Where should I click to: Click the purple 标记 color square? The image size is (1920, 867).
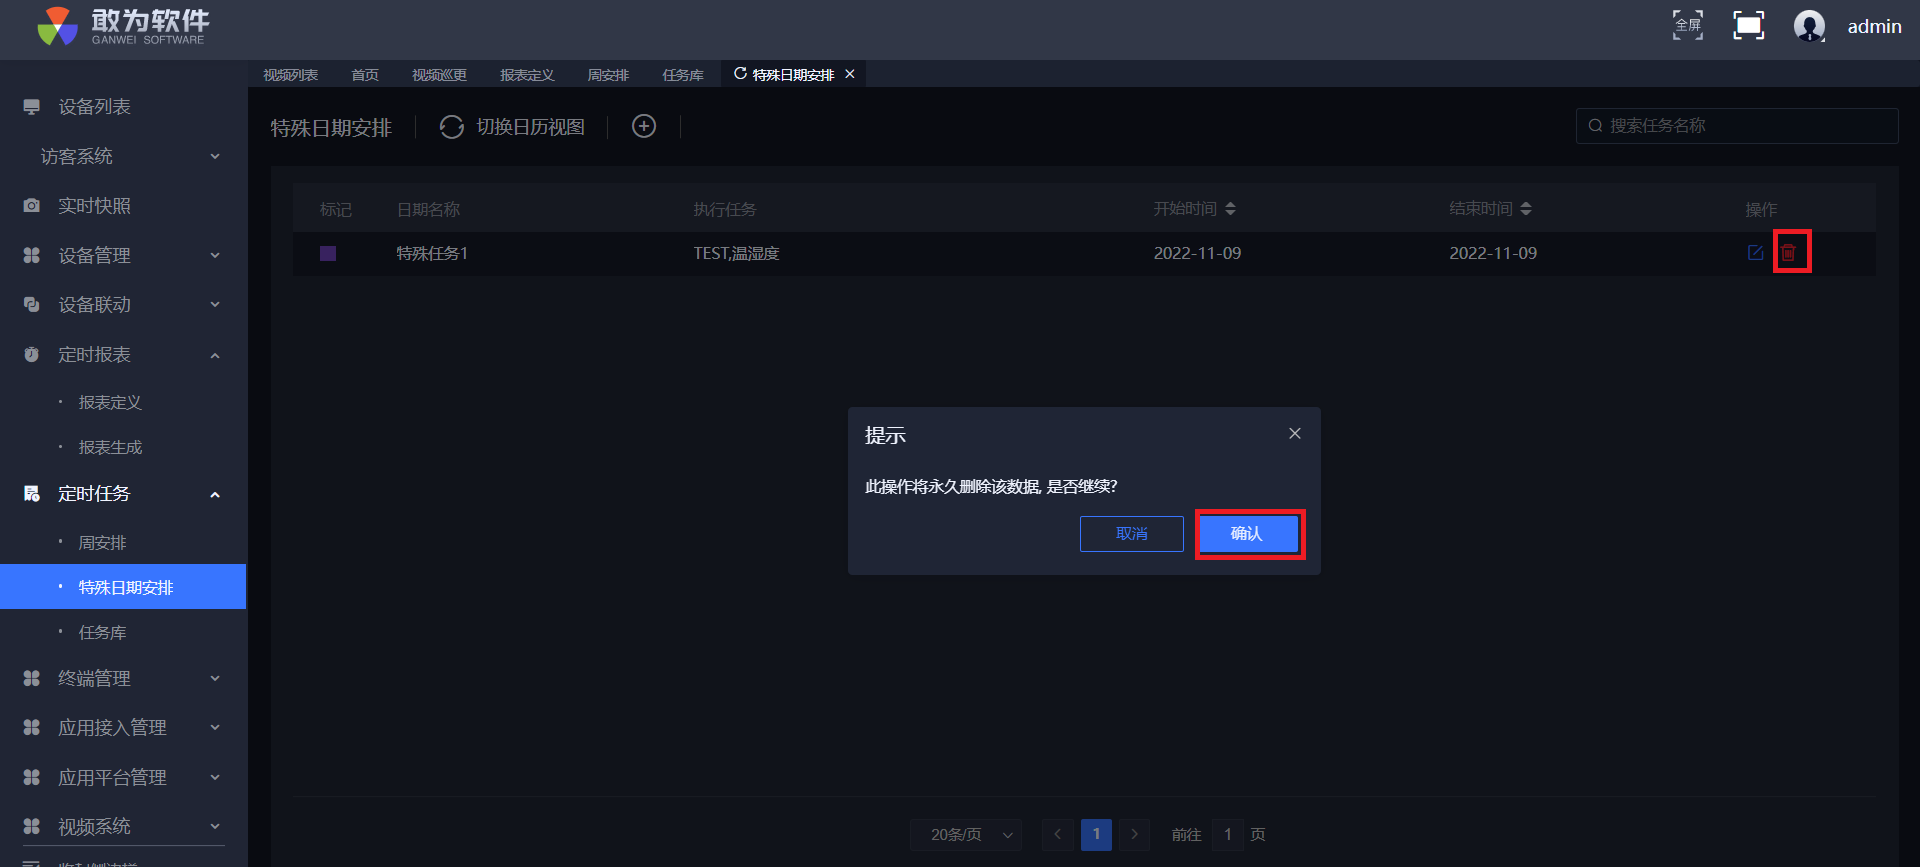pos(328,254)
